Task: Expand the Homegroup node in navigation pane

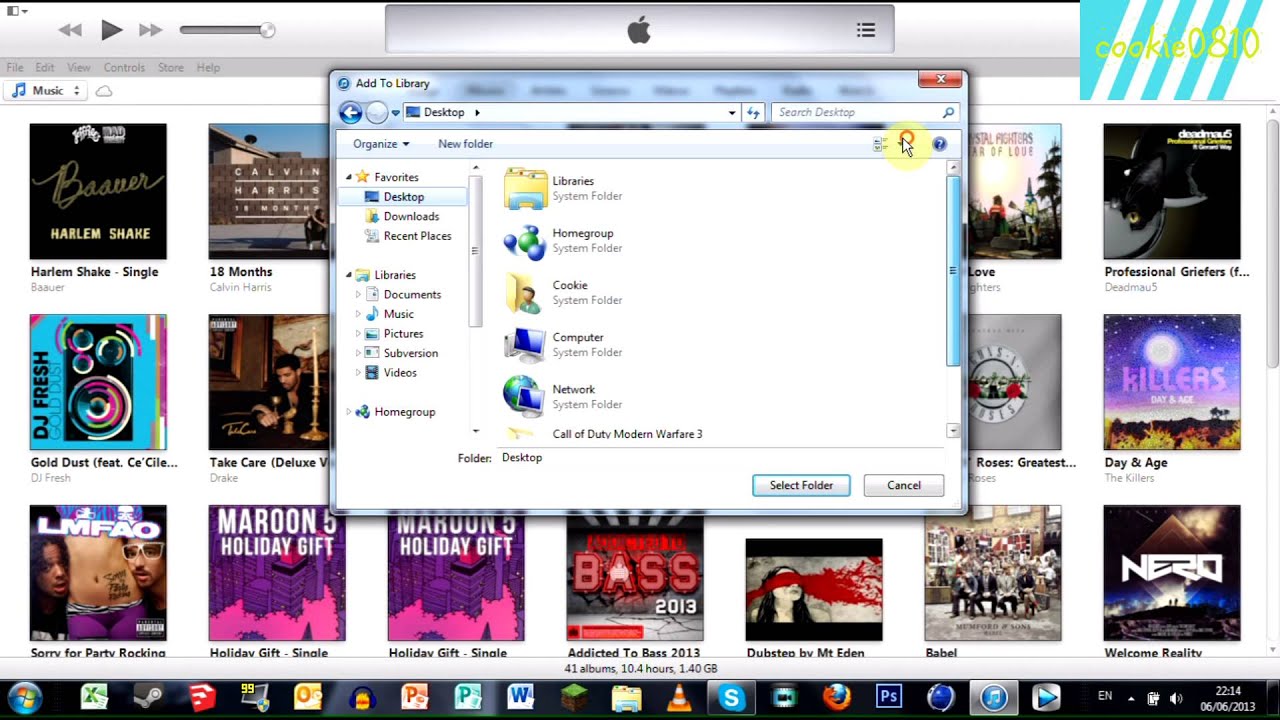Action: 349,412
